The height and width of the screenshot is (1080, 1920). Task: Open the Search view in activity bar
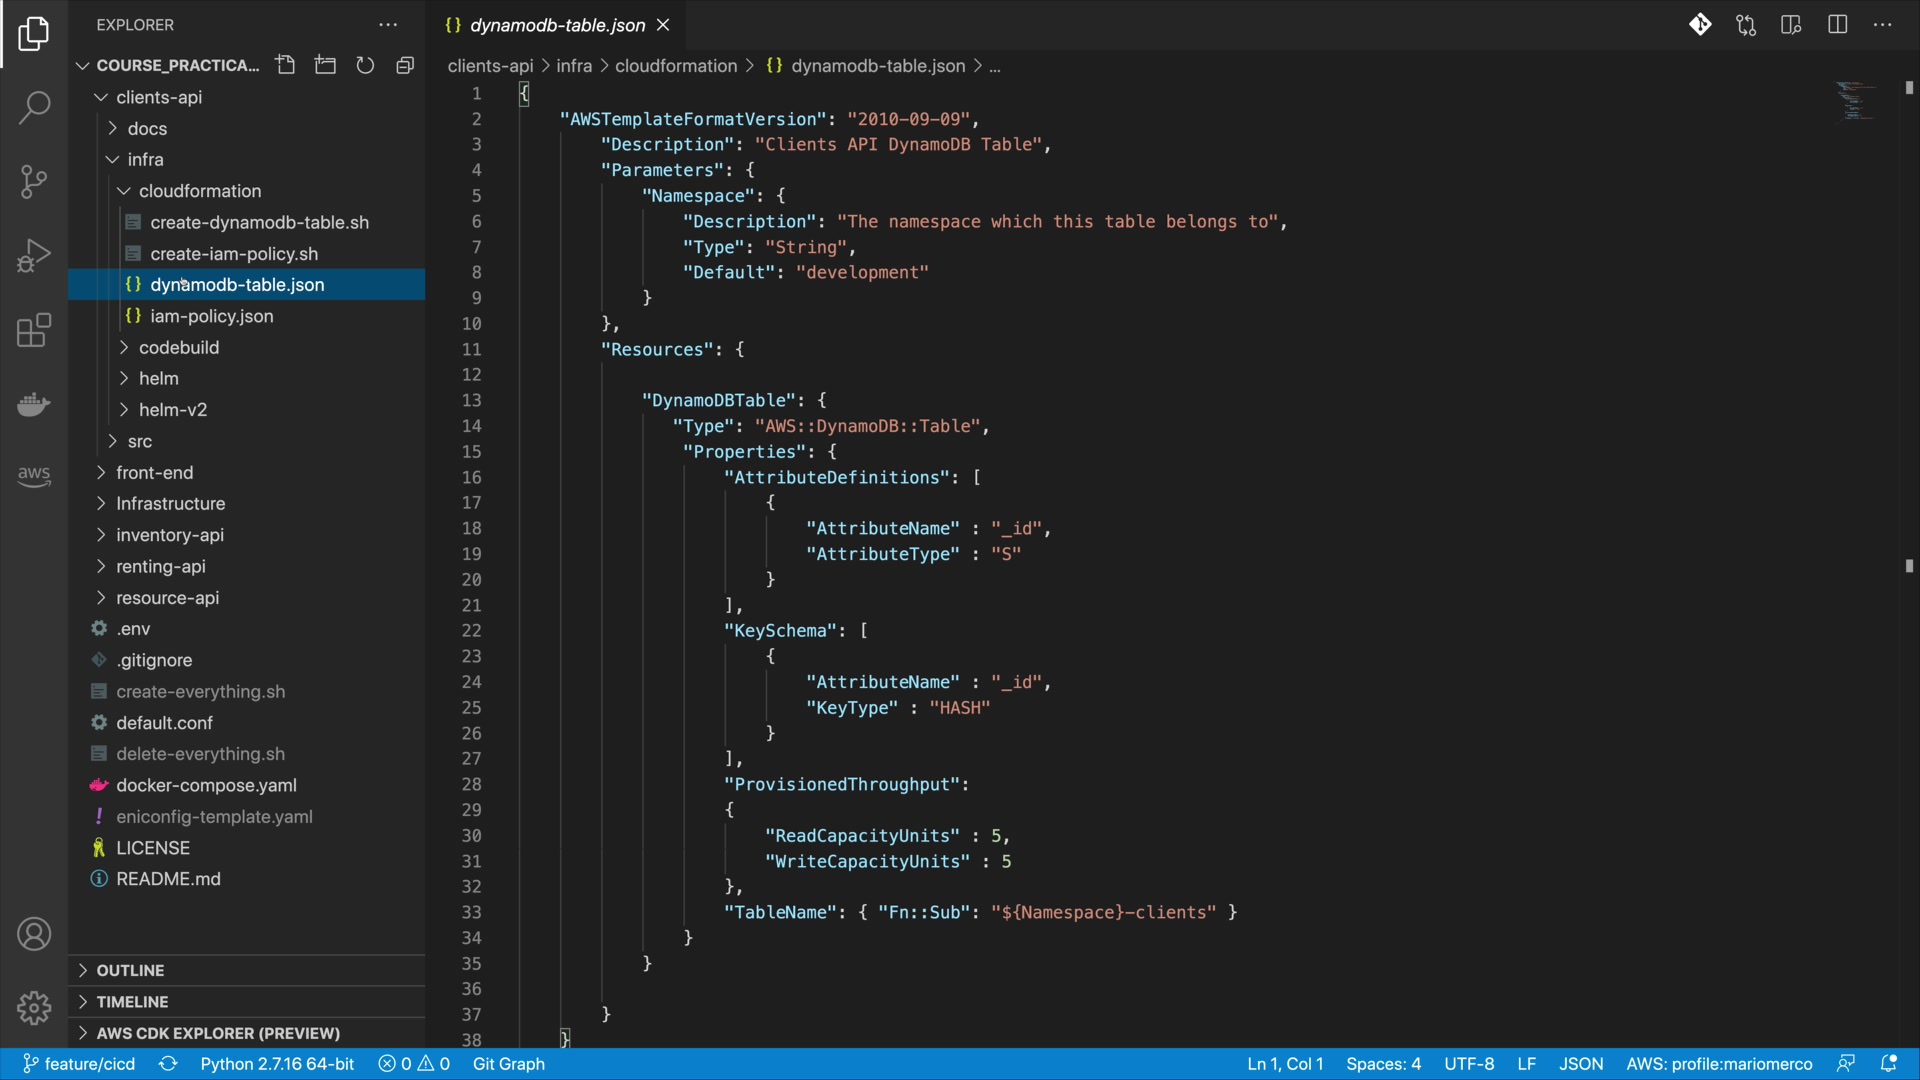34,107
